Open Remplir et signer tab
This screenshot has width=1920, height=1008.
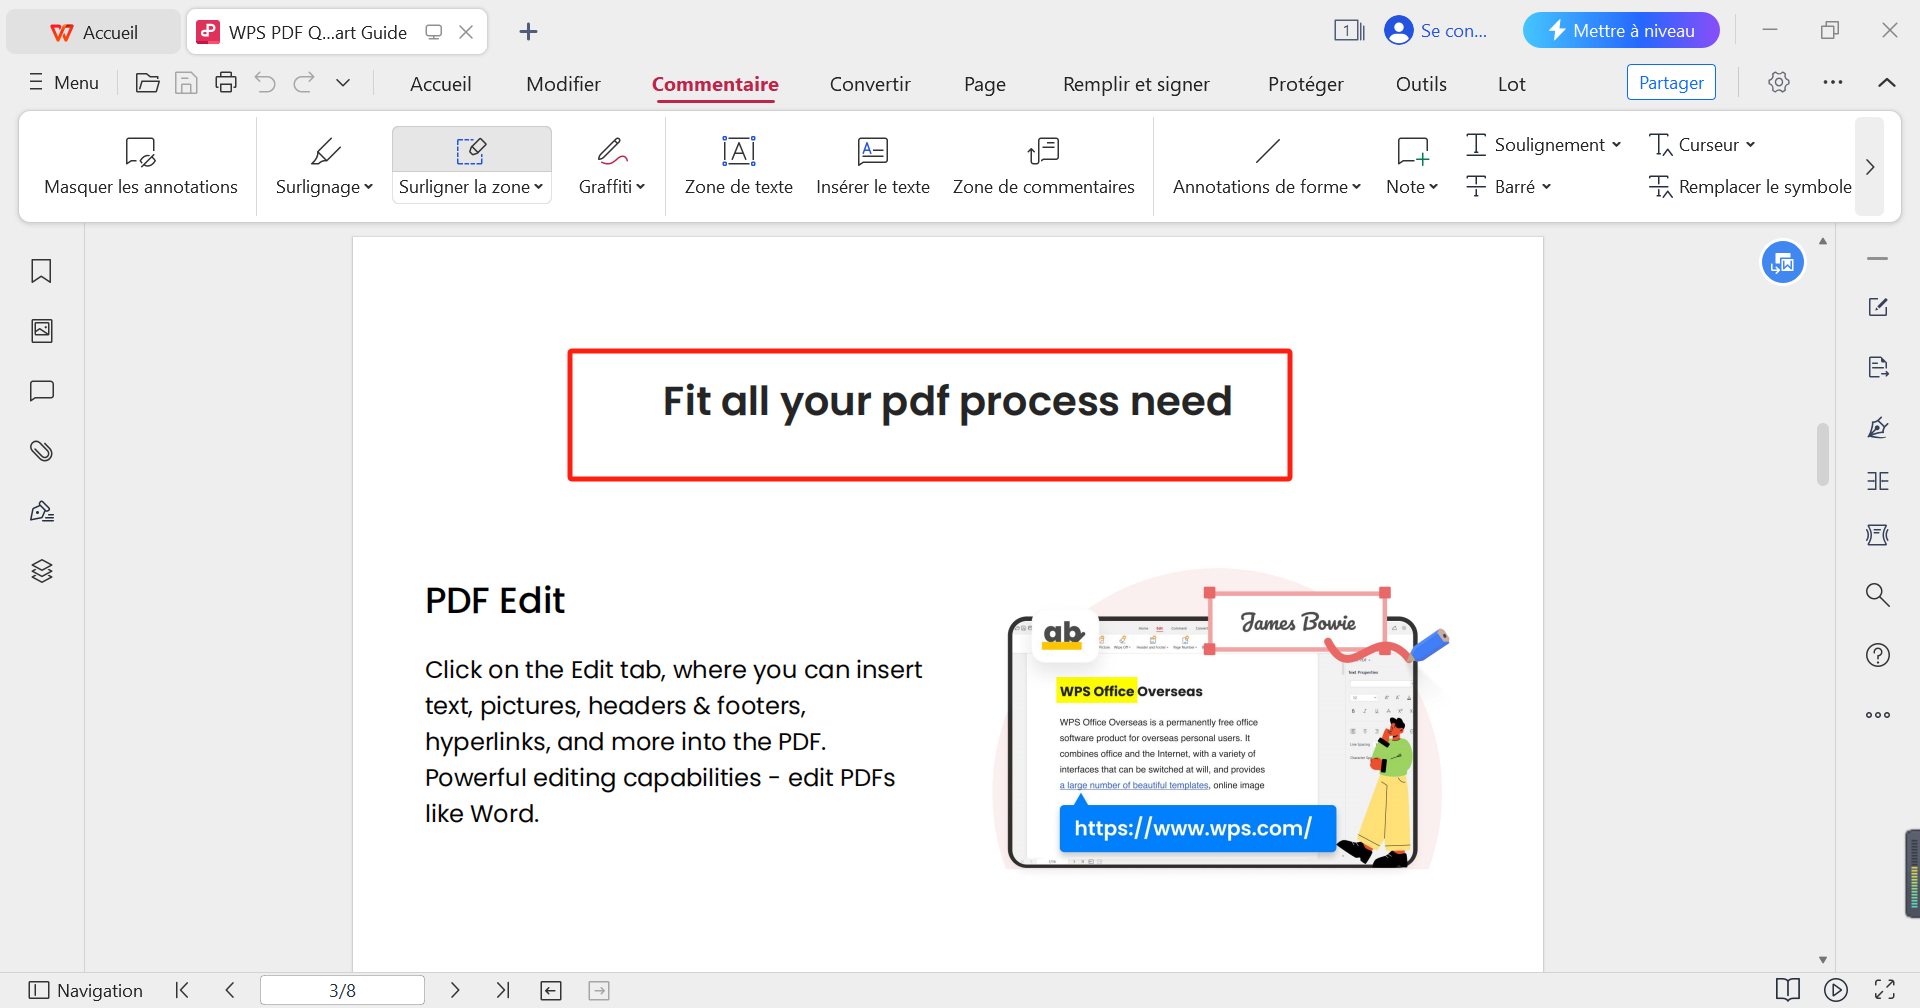[1136, 84]
